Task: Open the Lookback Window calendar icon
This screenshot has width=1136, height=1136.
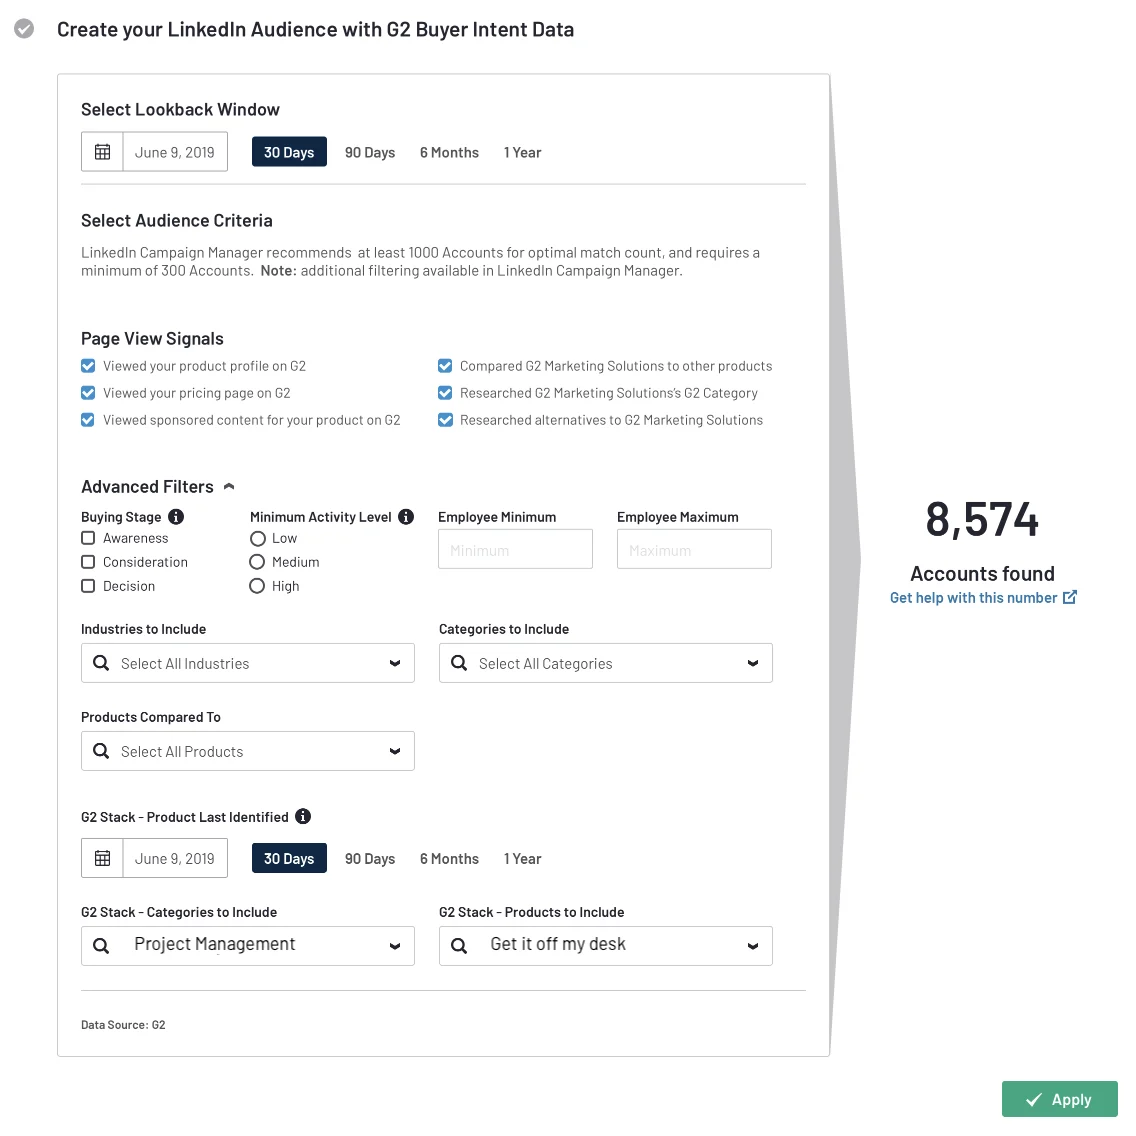Action: (x=103, y=152)
